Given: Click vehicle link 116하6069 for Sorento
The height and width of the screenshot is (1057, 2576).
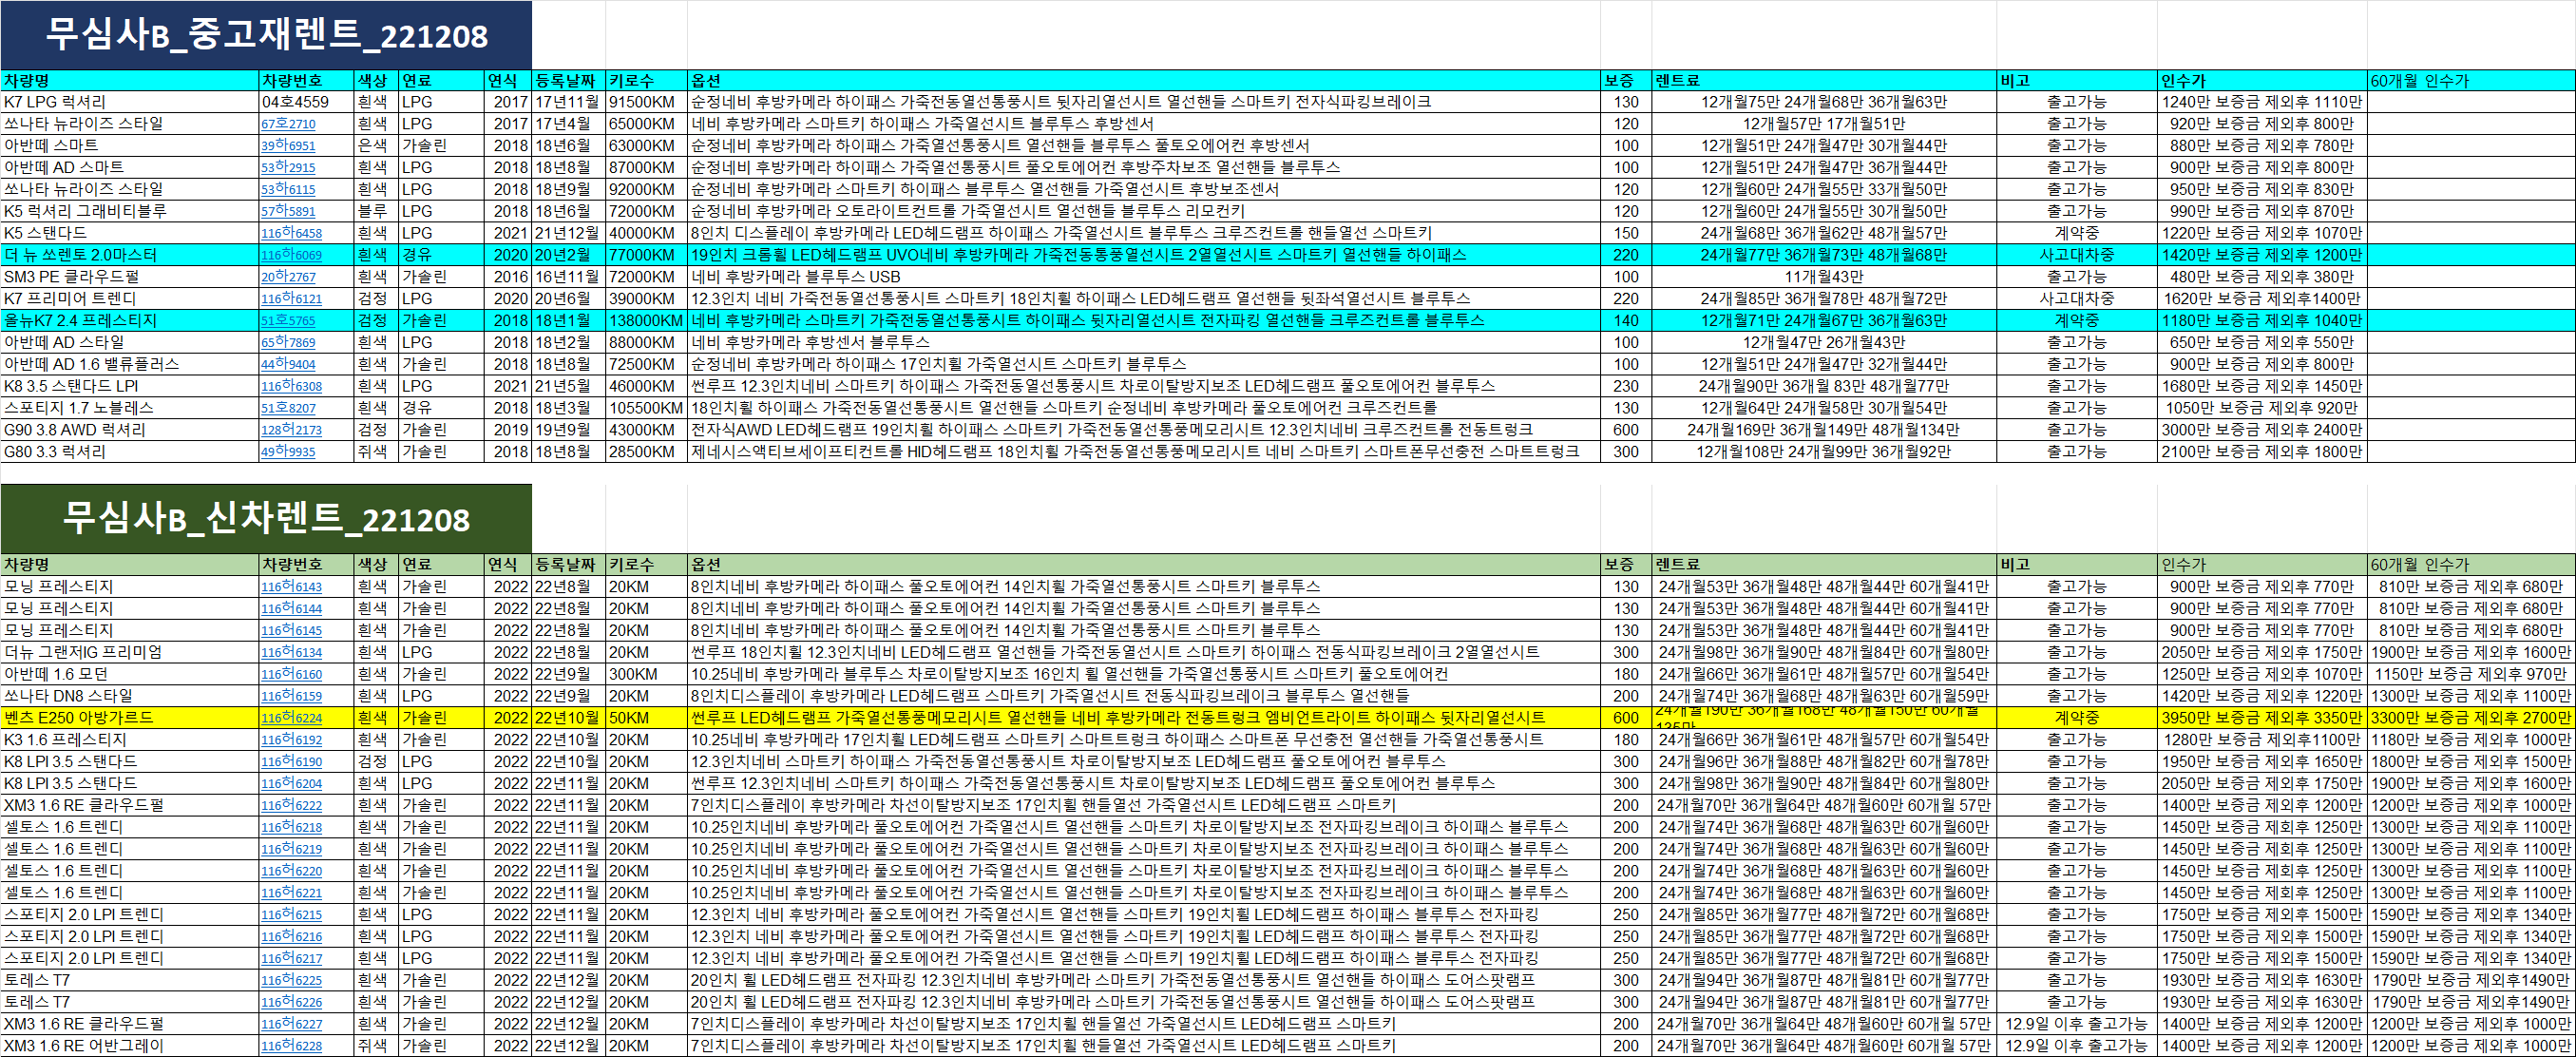Looking at the screenshot, I should (x=291, y=255).
